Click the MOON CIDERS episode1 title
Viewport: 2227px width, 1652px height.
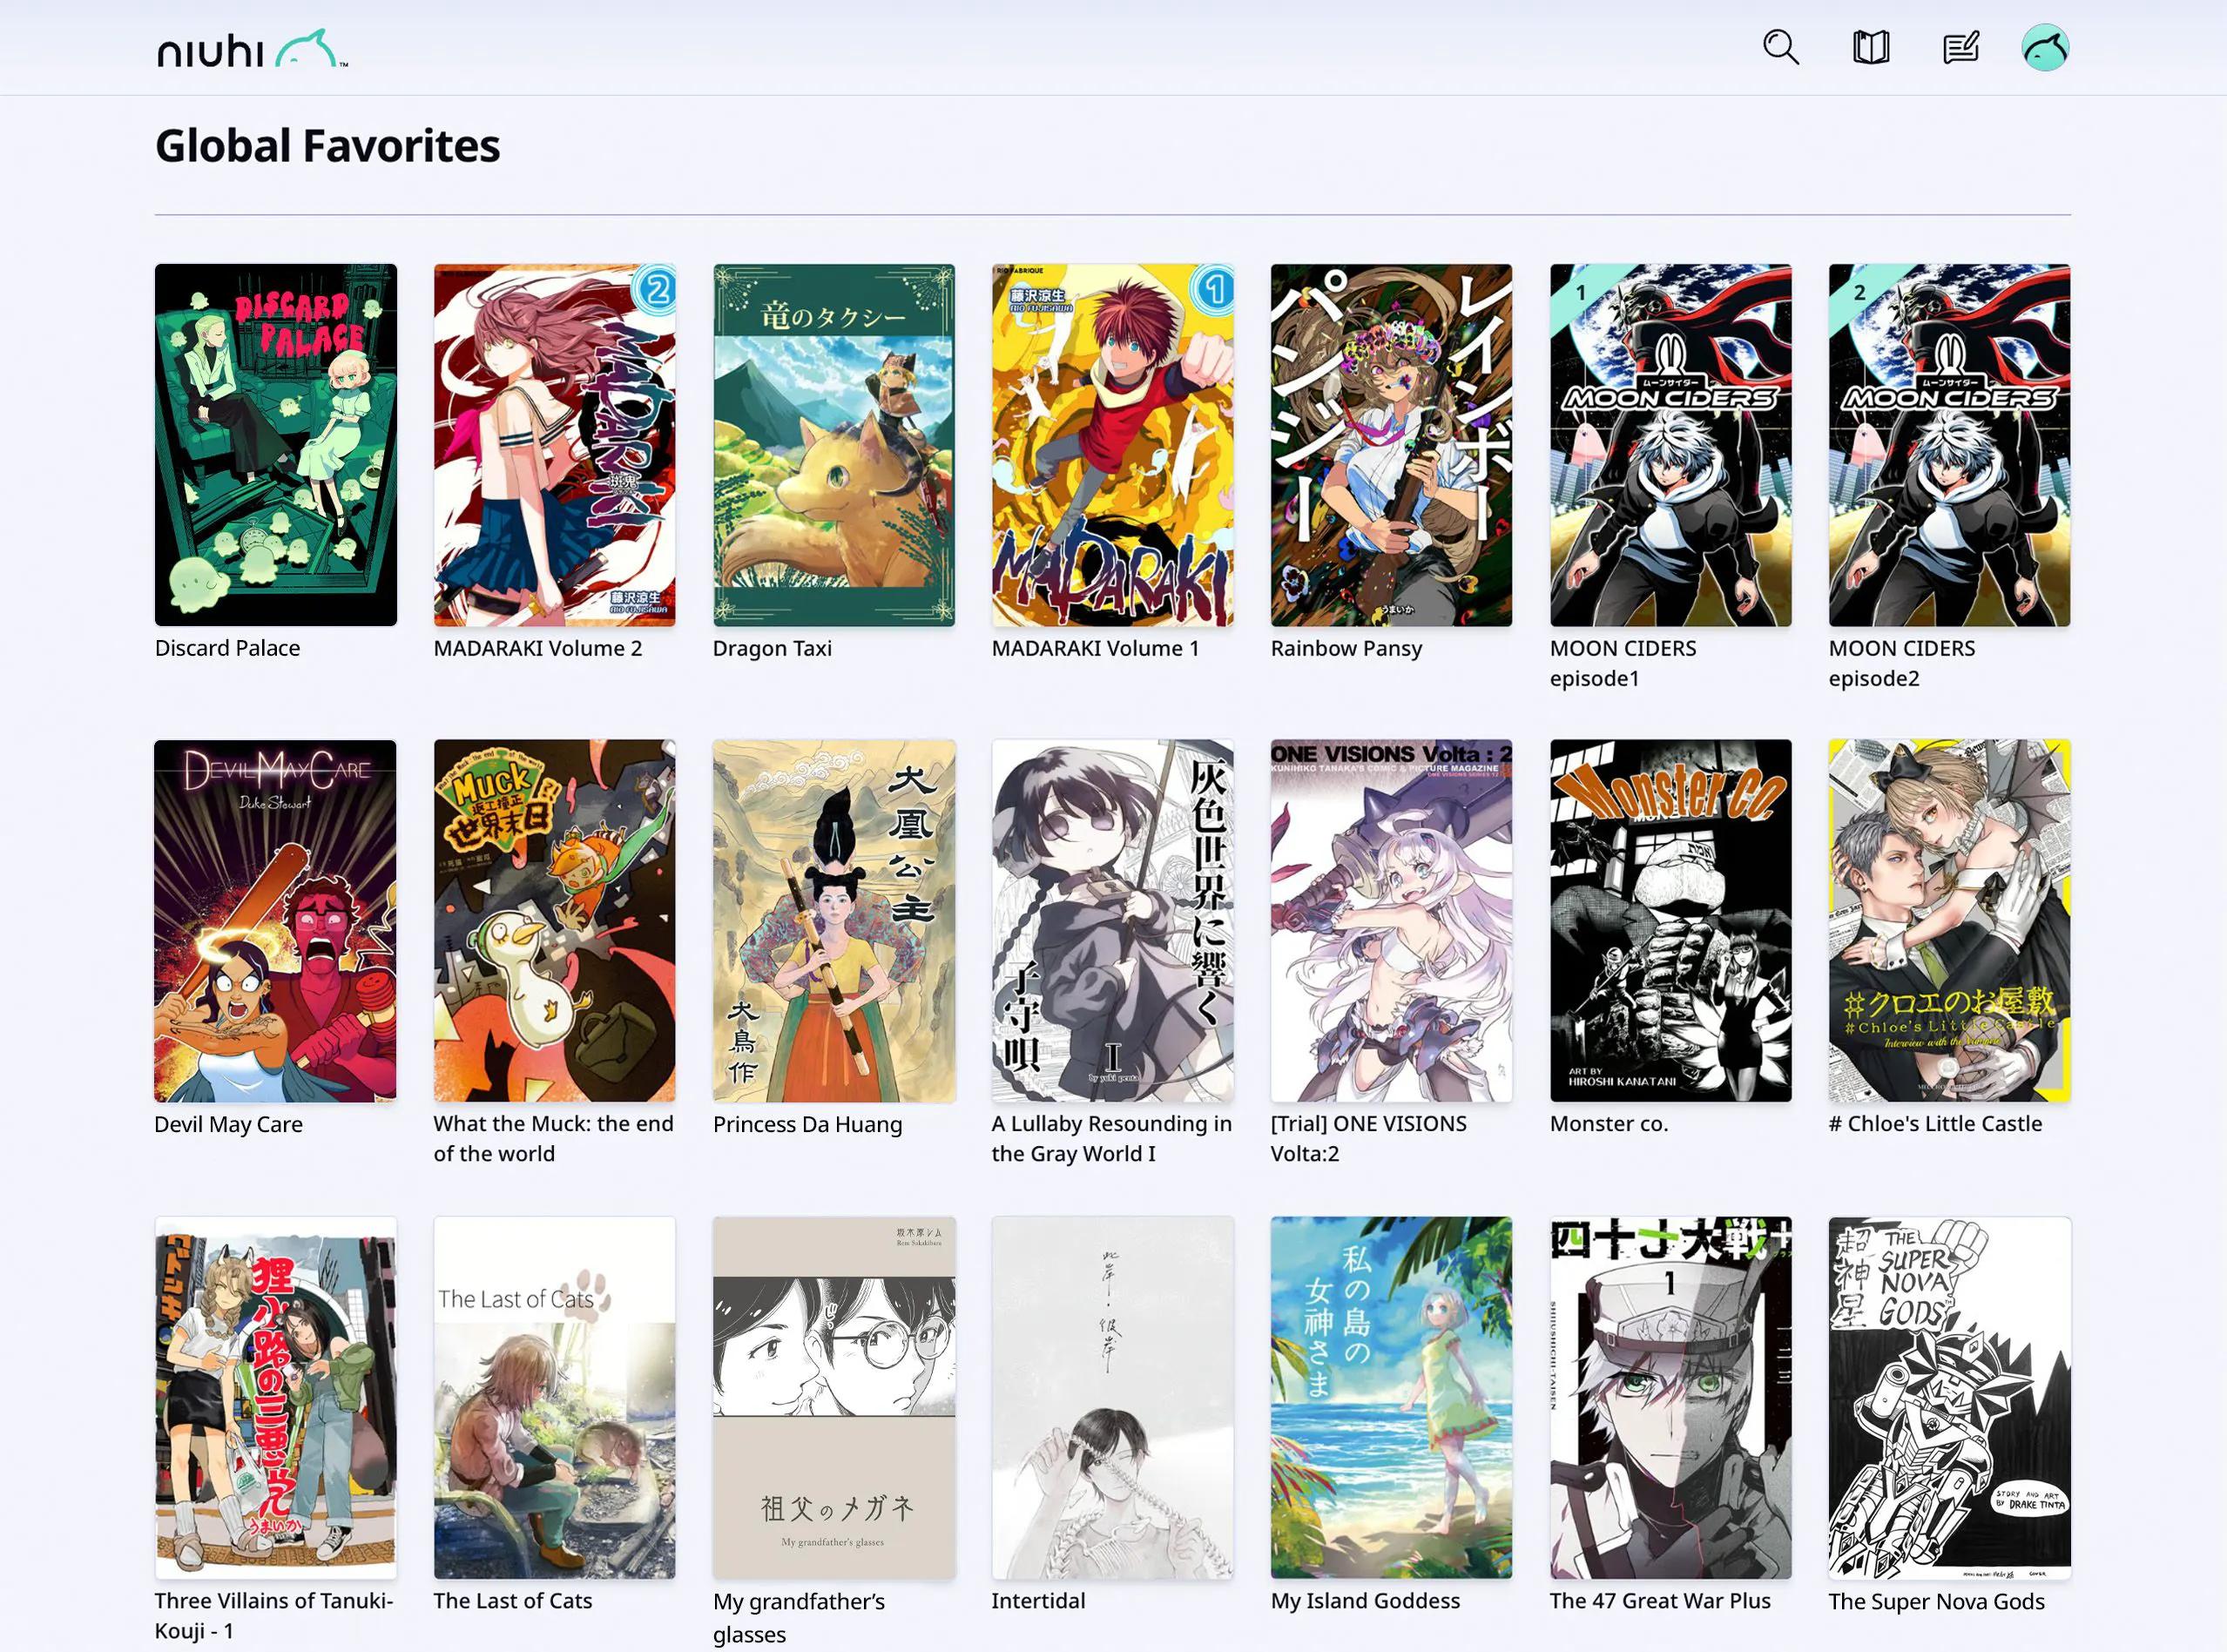[x=1623, y=663]
